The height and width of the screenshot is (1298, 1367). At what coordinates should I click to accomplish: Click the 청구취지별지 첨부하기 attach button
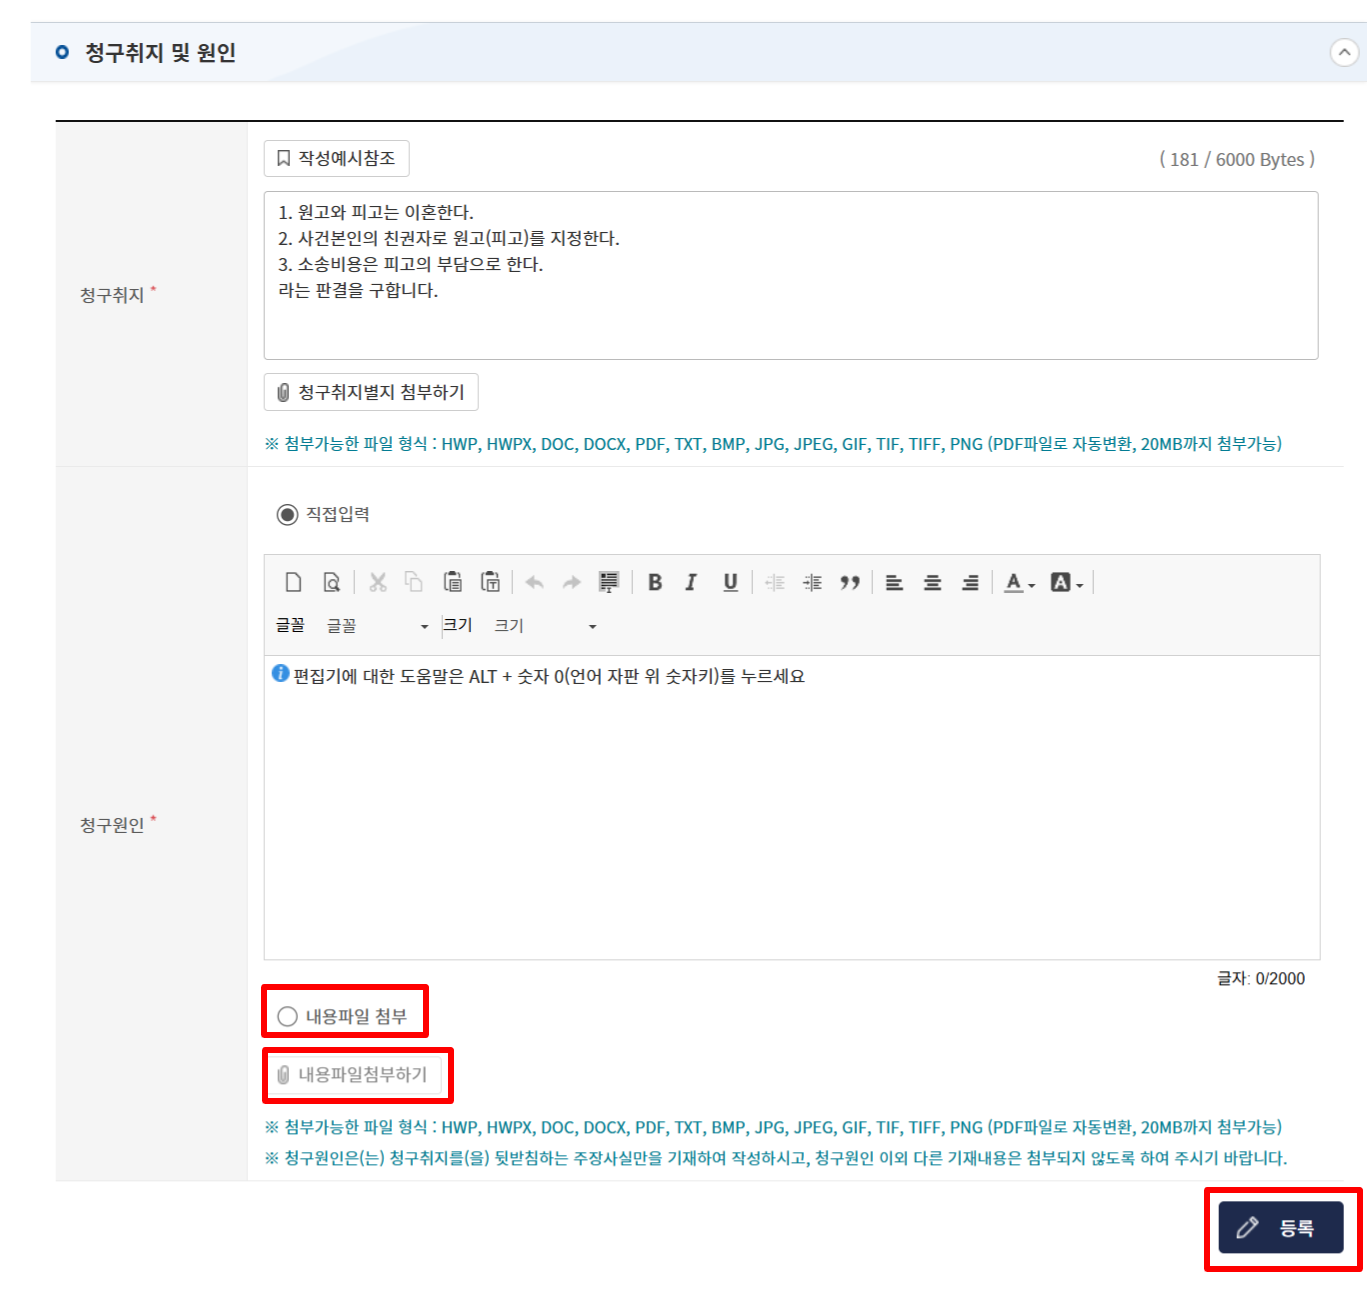(370, 391)
